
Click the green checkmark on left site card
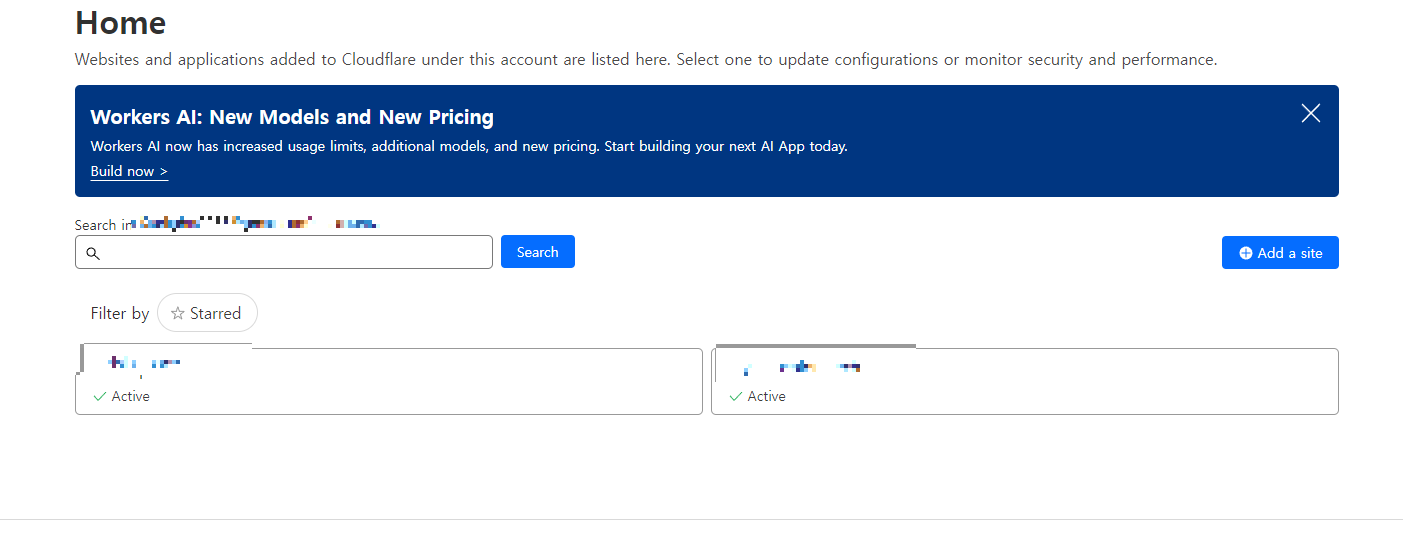(99, 397)
